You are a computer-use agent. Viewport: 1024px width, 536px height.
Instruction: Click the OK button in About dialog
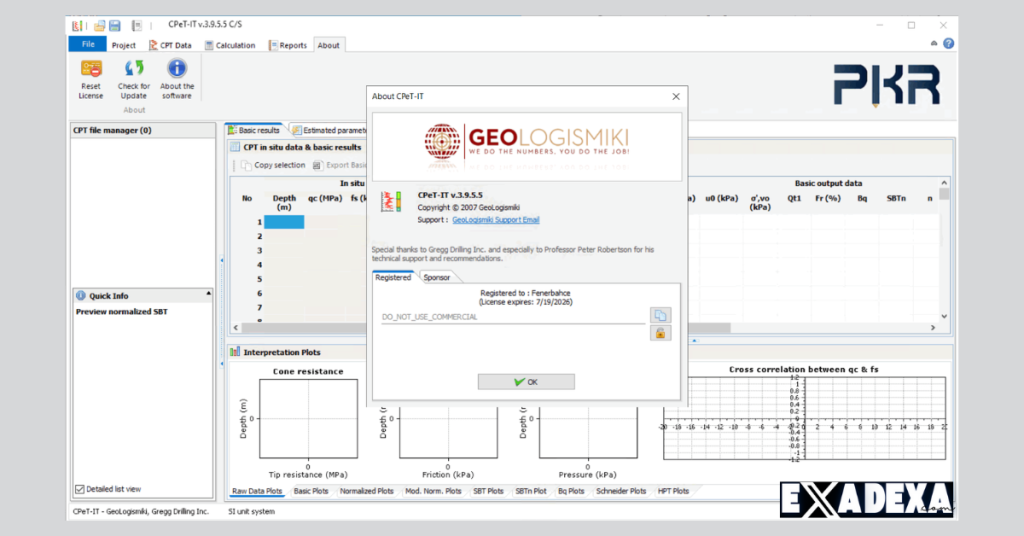pos(526,382)
